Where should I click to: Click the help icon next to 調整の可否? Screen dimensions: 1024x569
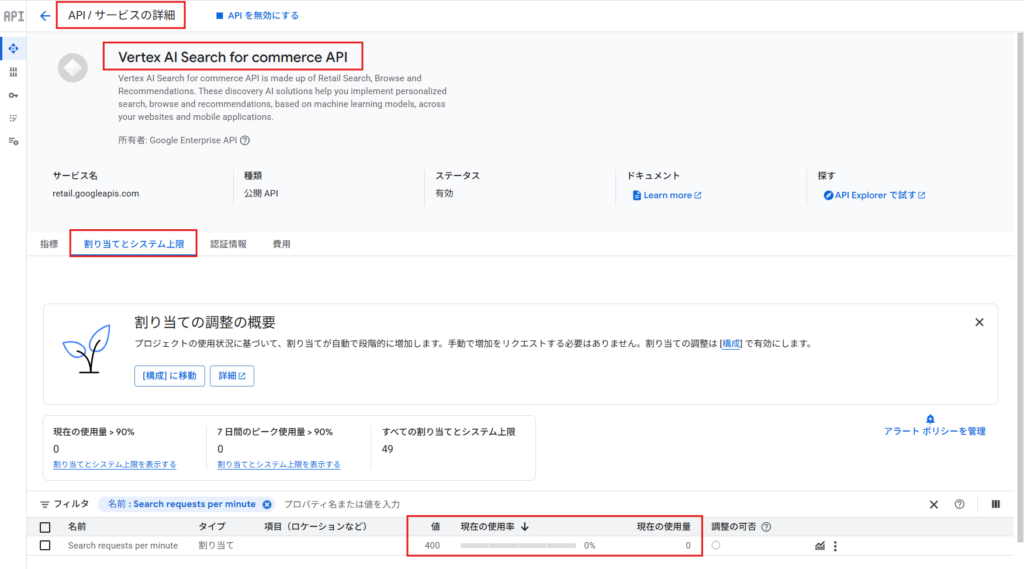[766, 527]
